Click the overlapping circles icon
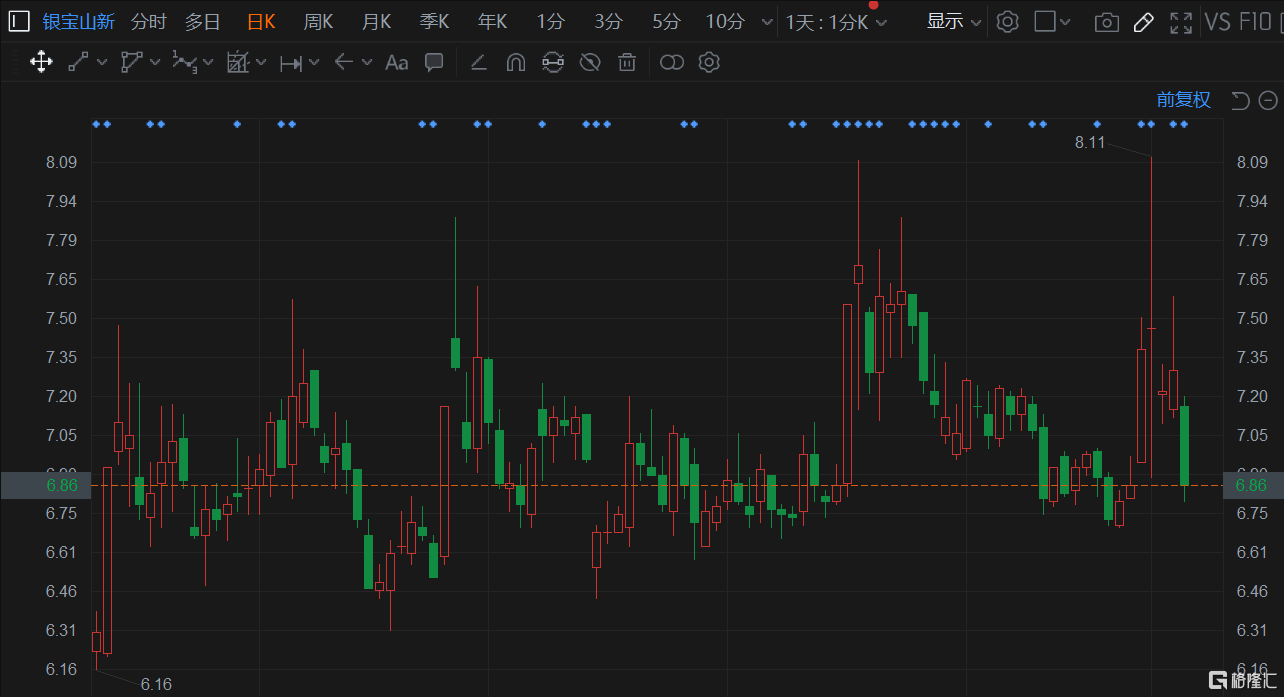 click(x=672, y=63)
